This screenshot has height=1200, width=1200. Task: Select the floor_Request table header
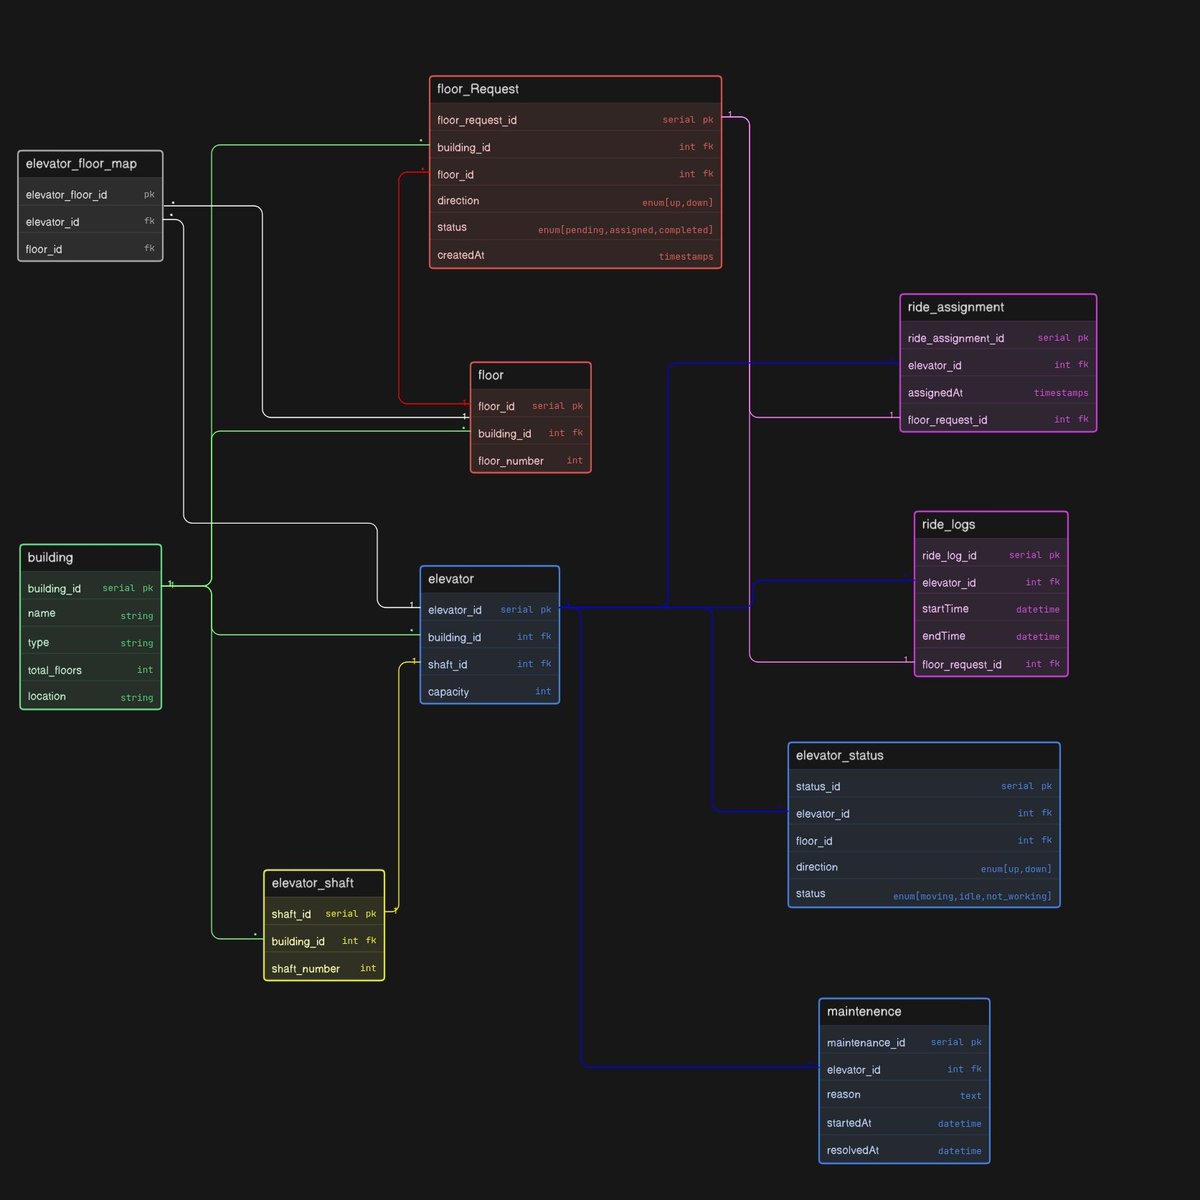575,90
